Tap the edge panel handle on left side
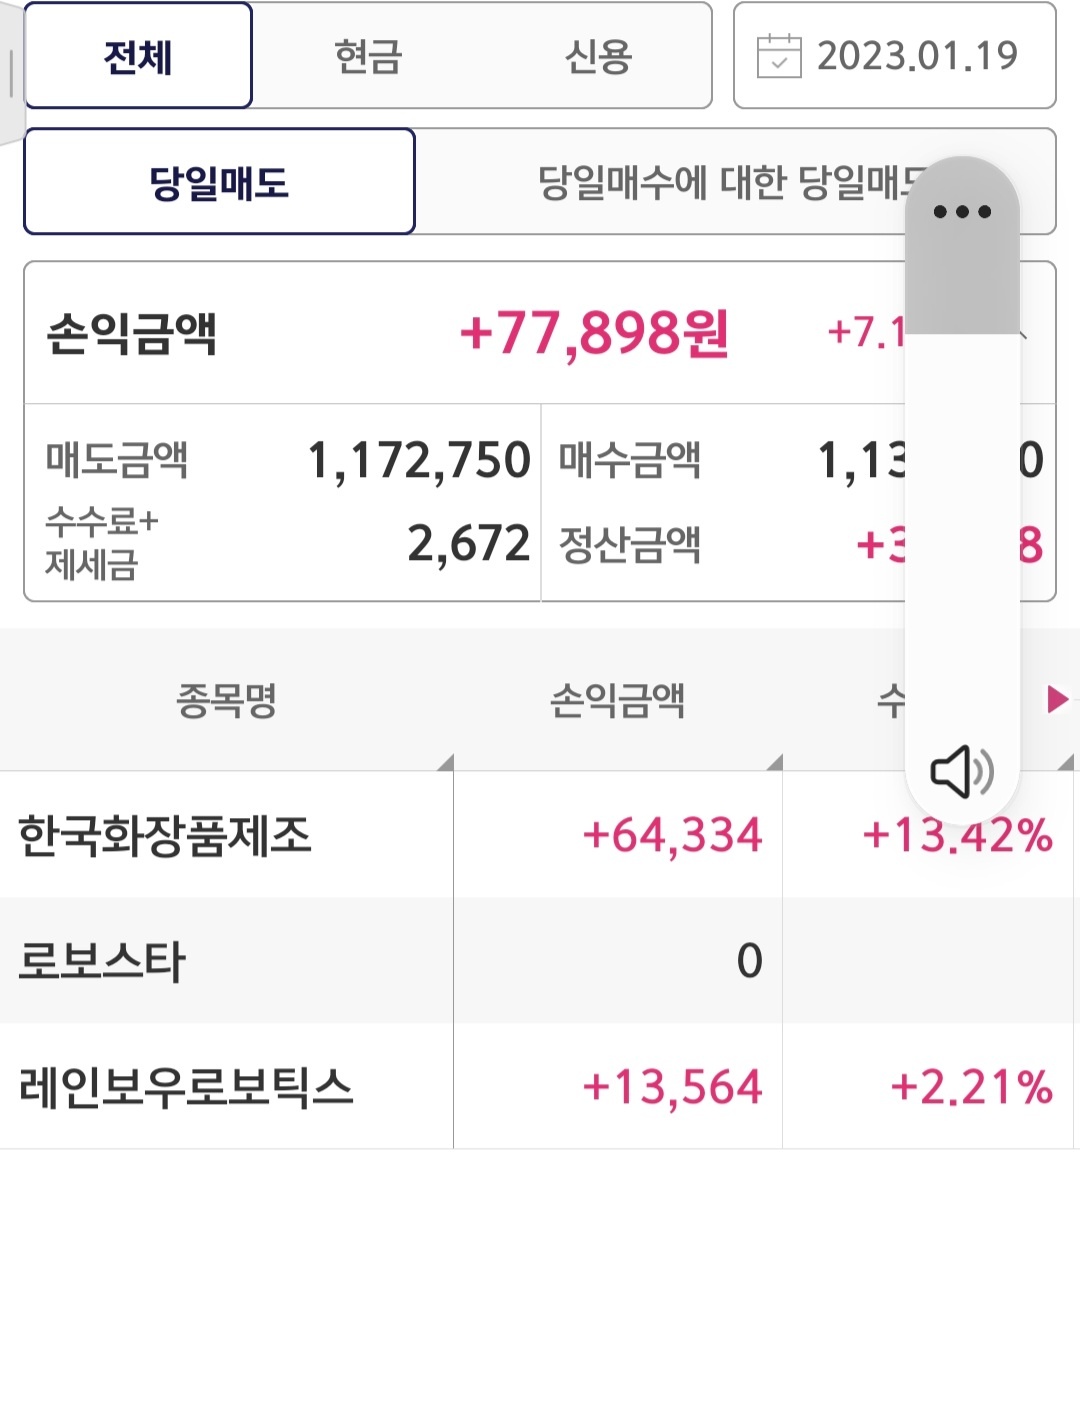1080x1426 pixels. click(11, 73)
